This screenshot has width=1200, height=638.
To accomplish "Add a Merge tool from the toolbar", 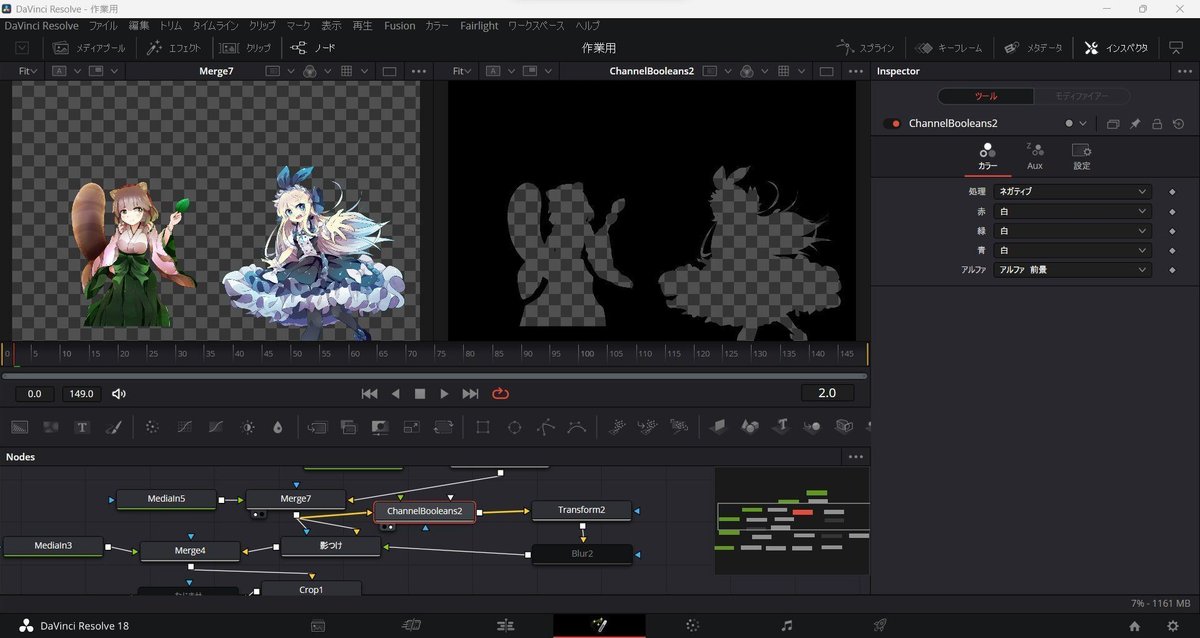I will (318, 427).
